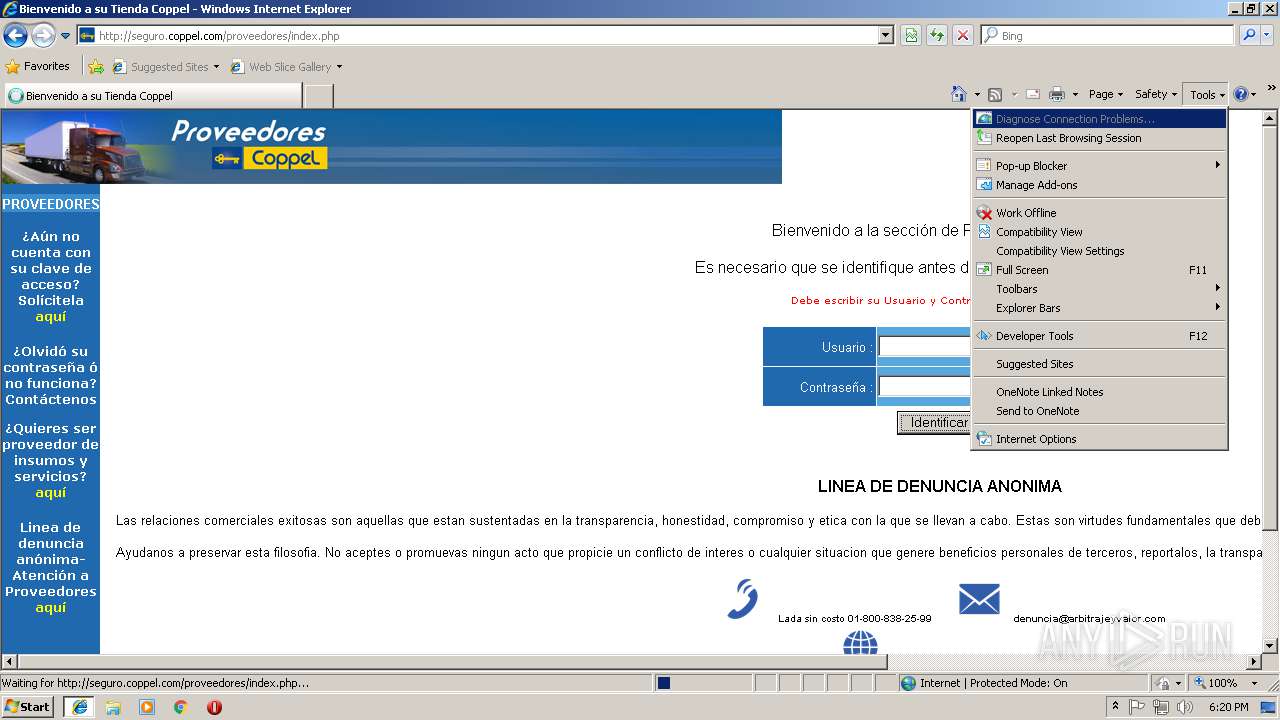The width and height of the screenshot is (1280, 720).
Task: Expand the Toolbars submenu
Action: coord(1100,289)
